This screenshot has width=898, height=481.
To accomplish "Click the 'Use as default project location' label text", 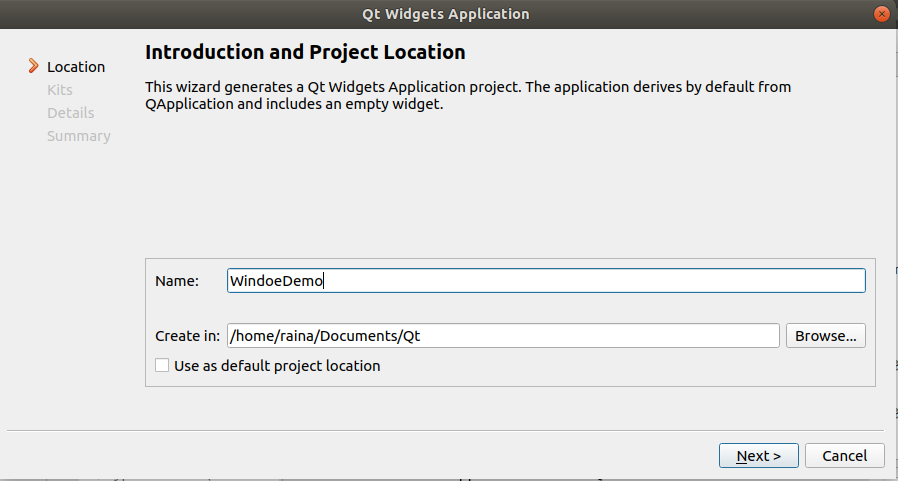I will tap(277, 366).
